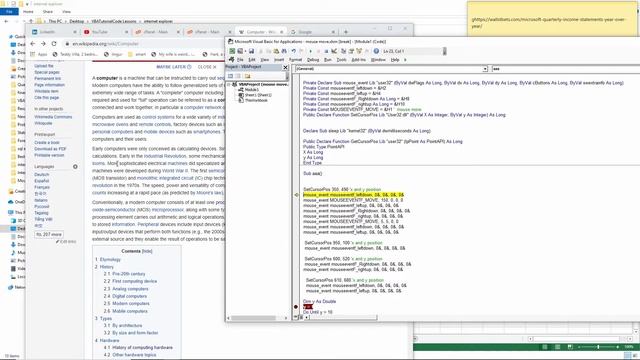The height and width of the screenshot is (360, 640).
Task: Click Download as PDF link in sidebar
Action: [x=50, y=149]
